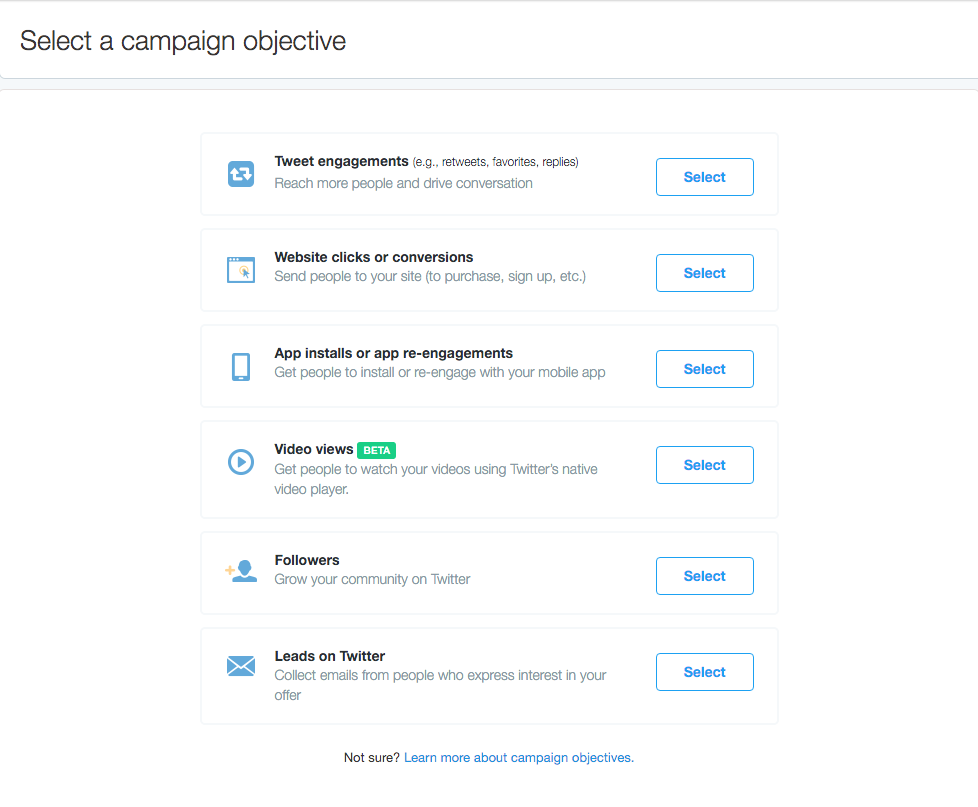Click the green BETA badge

(376, 450)
